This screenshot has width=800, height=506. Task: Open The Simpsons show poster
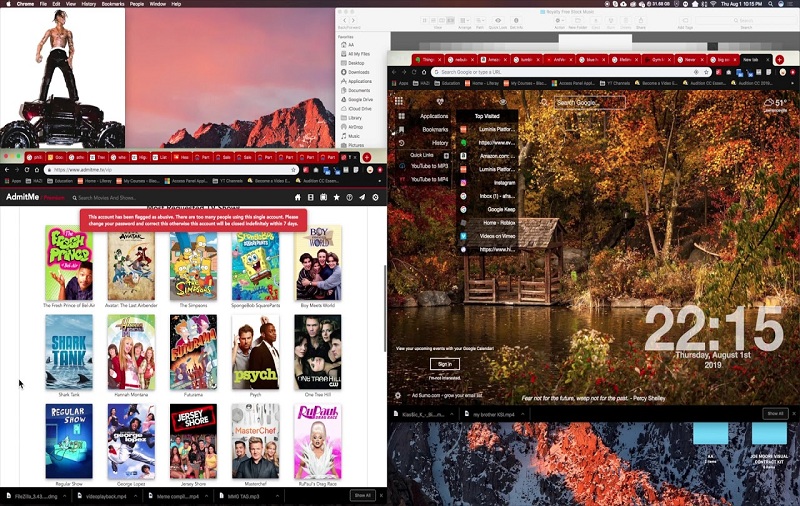coord(193,263)
